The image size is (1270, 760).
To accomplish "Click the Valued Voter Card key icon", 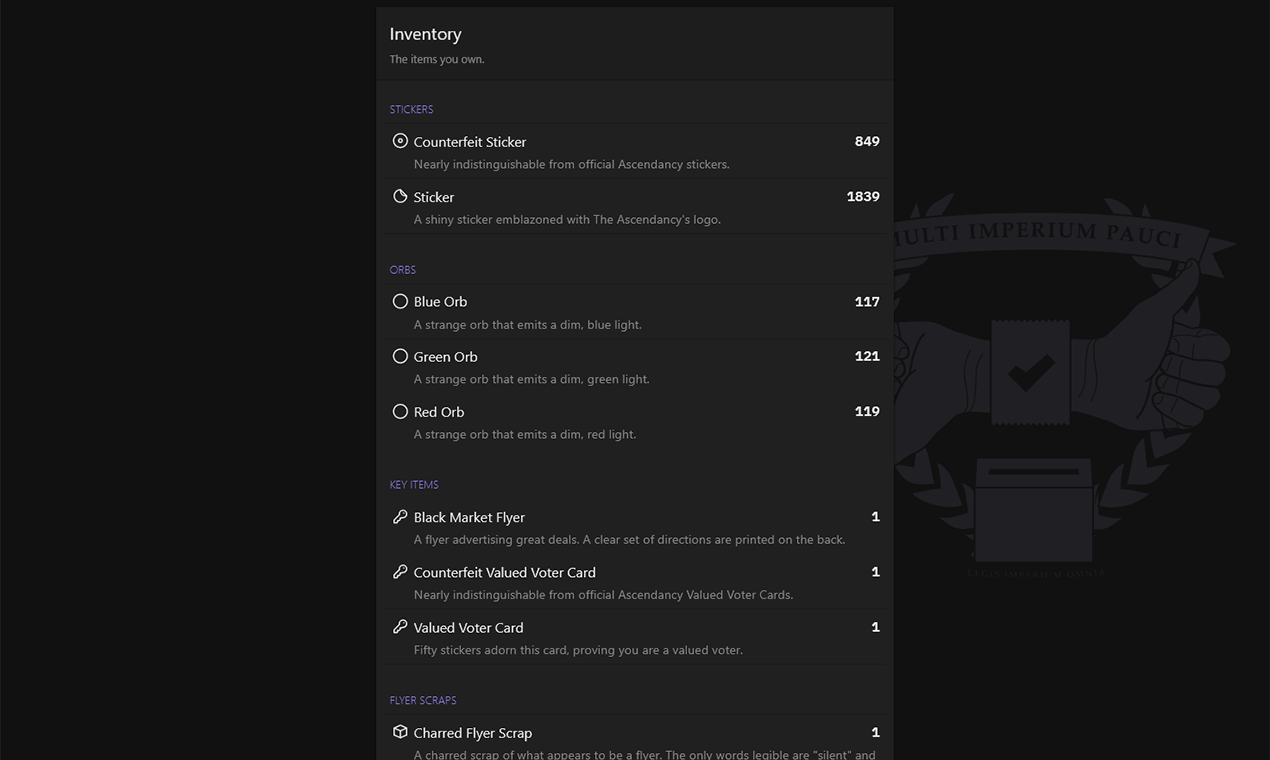I will pyautogui.click(x=400, y=627).
